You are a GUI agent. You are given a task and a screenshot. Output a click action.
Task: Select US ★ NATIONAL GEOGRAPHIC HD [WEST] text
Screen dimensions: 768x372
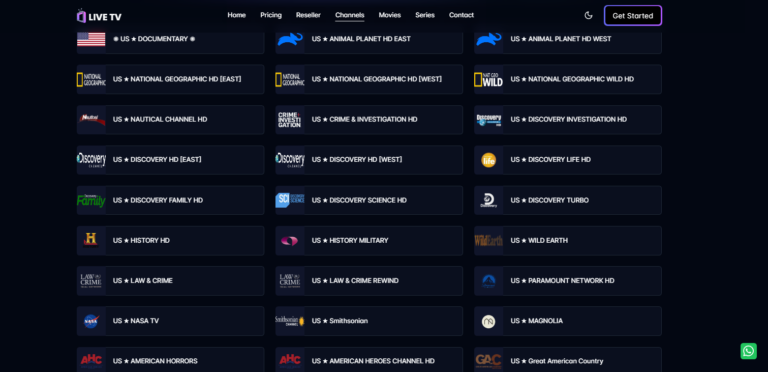coord(377,79)
